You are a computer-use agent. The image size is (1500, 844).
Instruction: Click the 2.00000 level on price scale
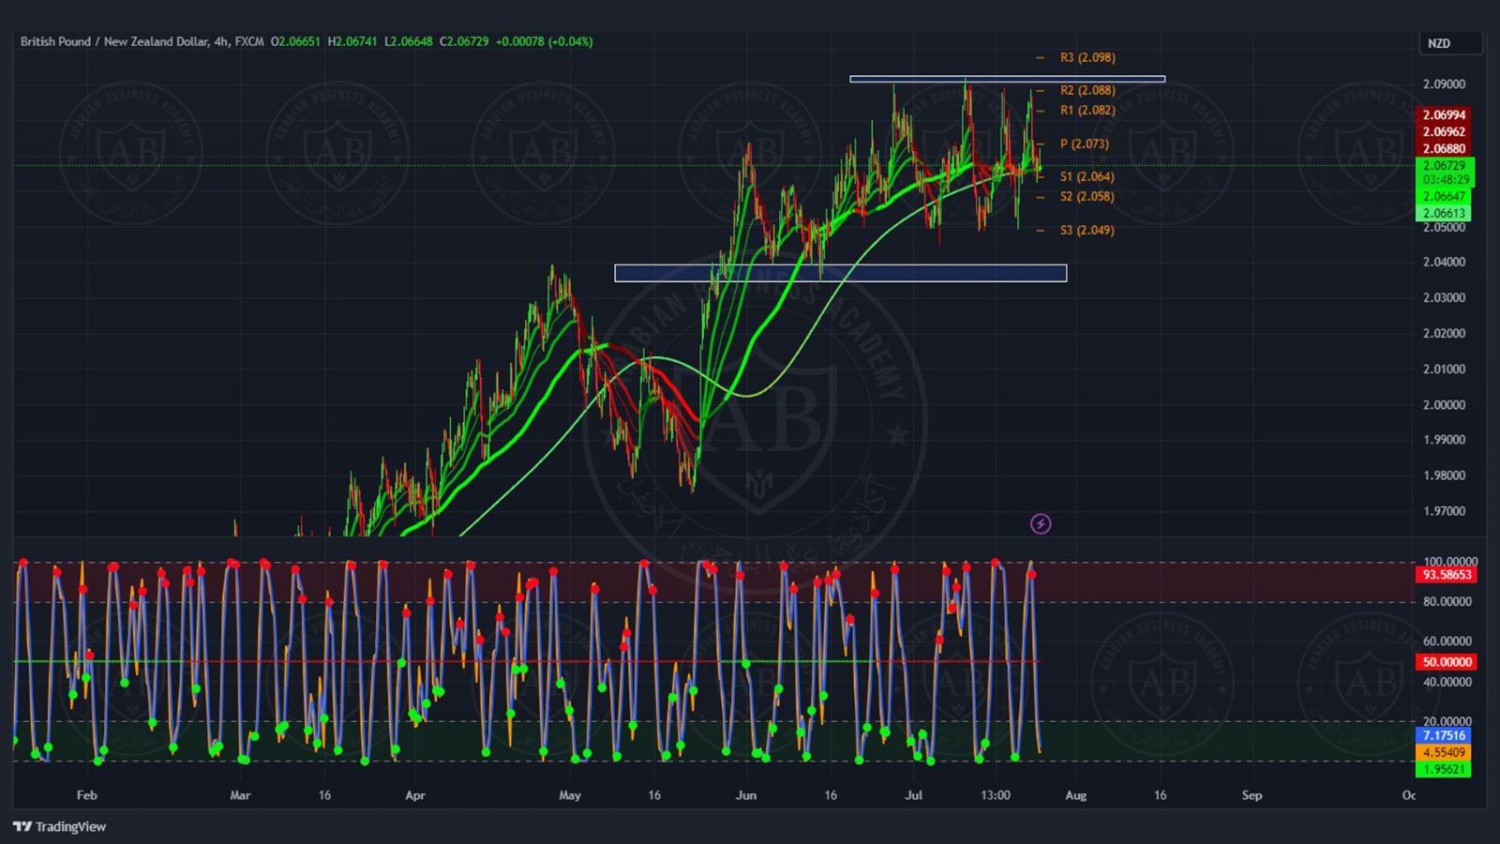[1444, 405]
